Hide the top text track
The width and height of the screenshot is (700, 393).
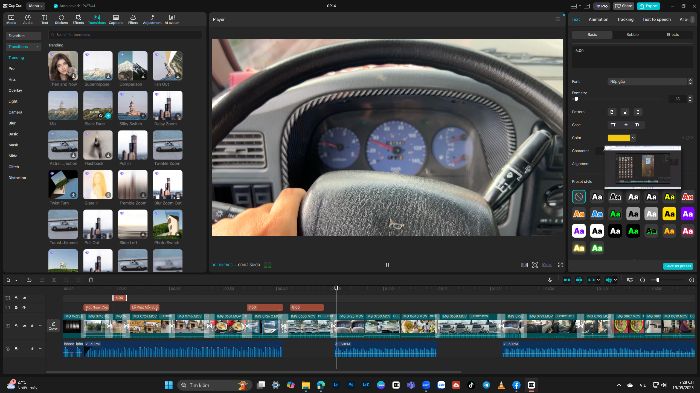point(24,297)
